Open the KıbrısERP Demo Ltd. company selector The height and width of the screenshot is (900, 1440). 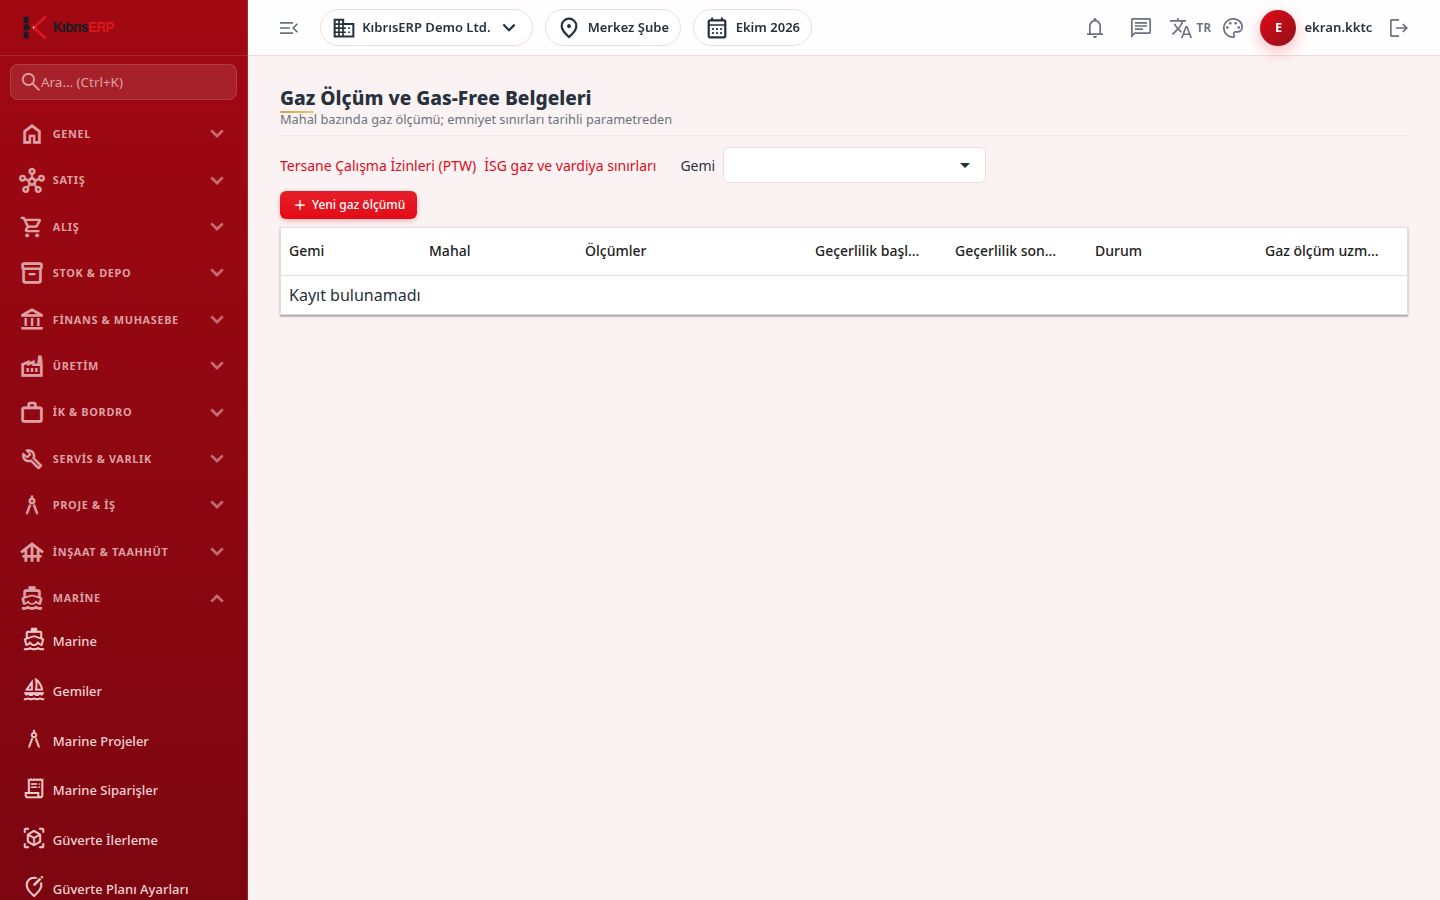tap(426, 28)
